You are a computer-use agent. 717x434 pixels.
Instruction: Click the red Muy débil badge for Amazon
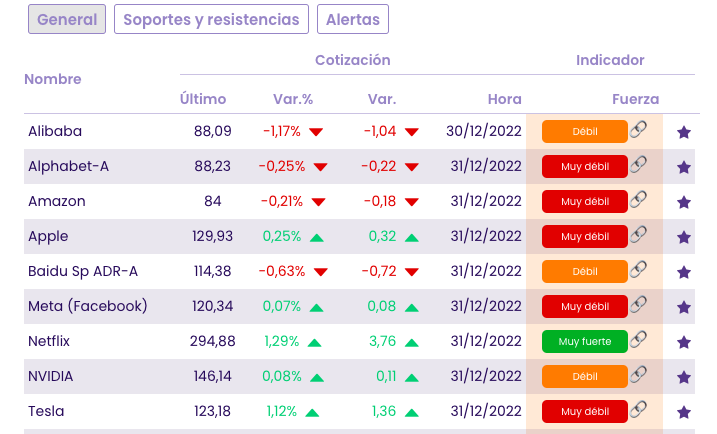tap(584, 202)
